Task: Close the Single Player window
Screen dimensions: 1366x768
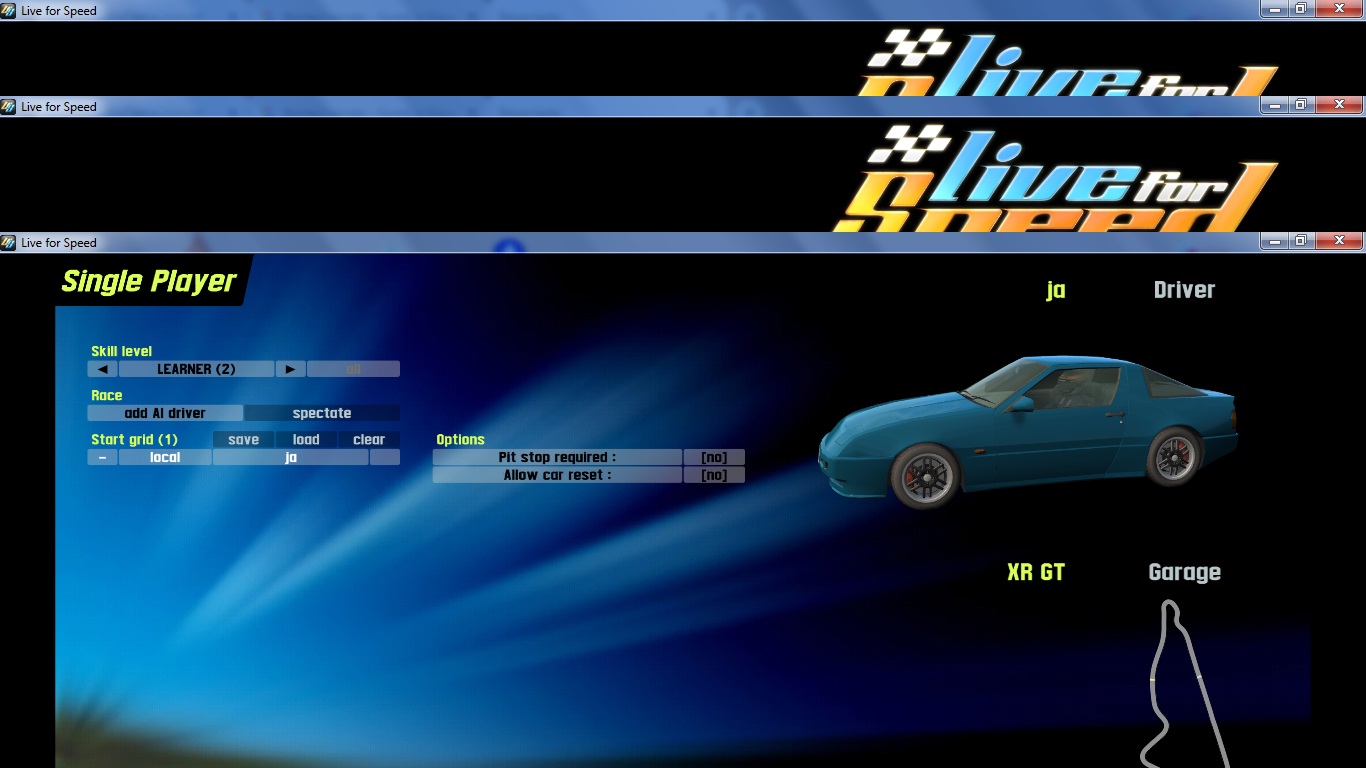Action: [1338, 241]
